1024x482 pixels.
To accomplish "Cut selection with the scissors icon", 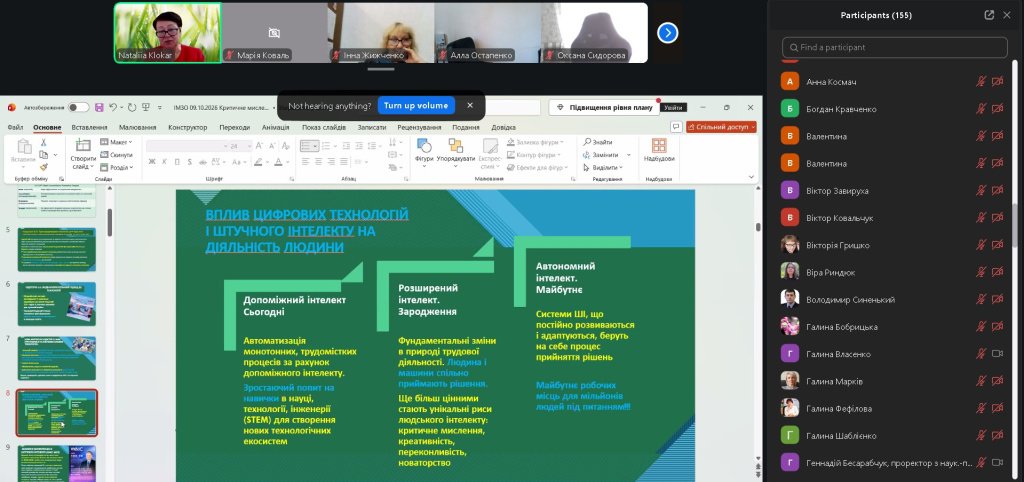I will coord(44,142).
